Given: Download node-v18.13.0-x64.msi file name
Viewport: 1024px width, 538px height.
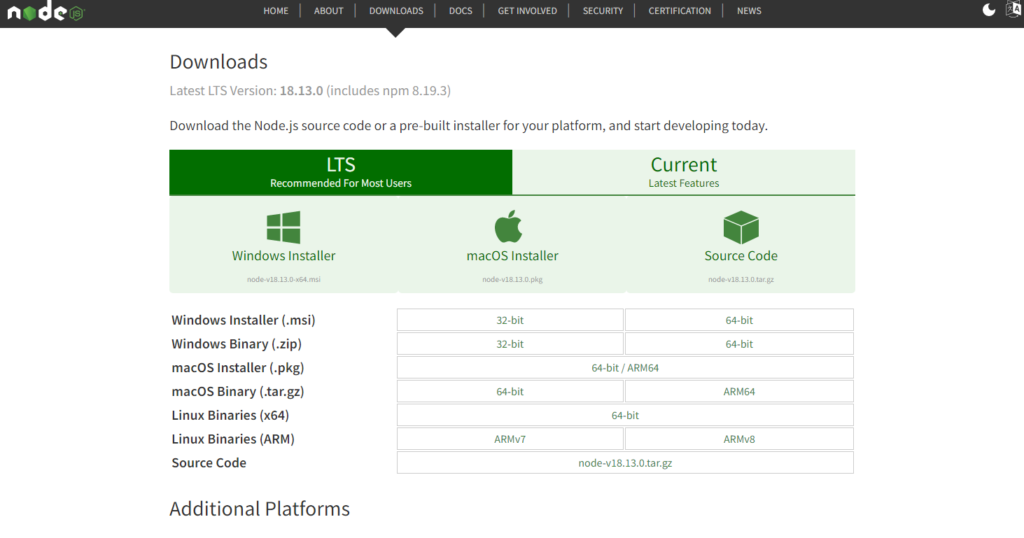Looking at the screenshot, I should coord(283,279).
